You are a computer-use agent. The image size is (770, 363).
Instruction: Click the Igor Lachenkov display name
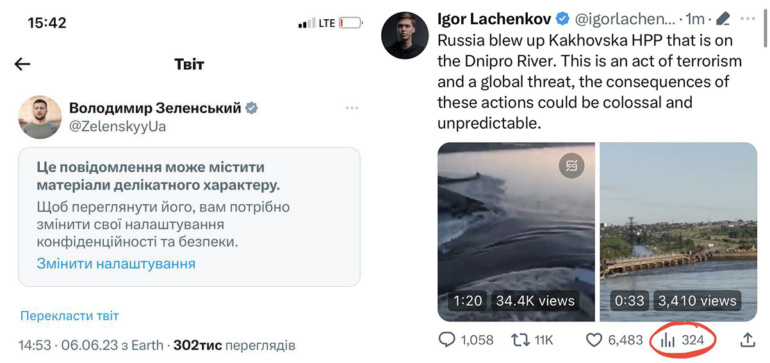pos(494,19)
